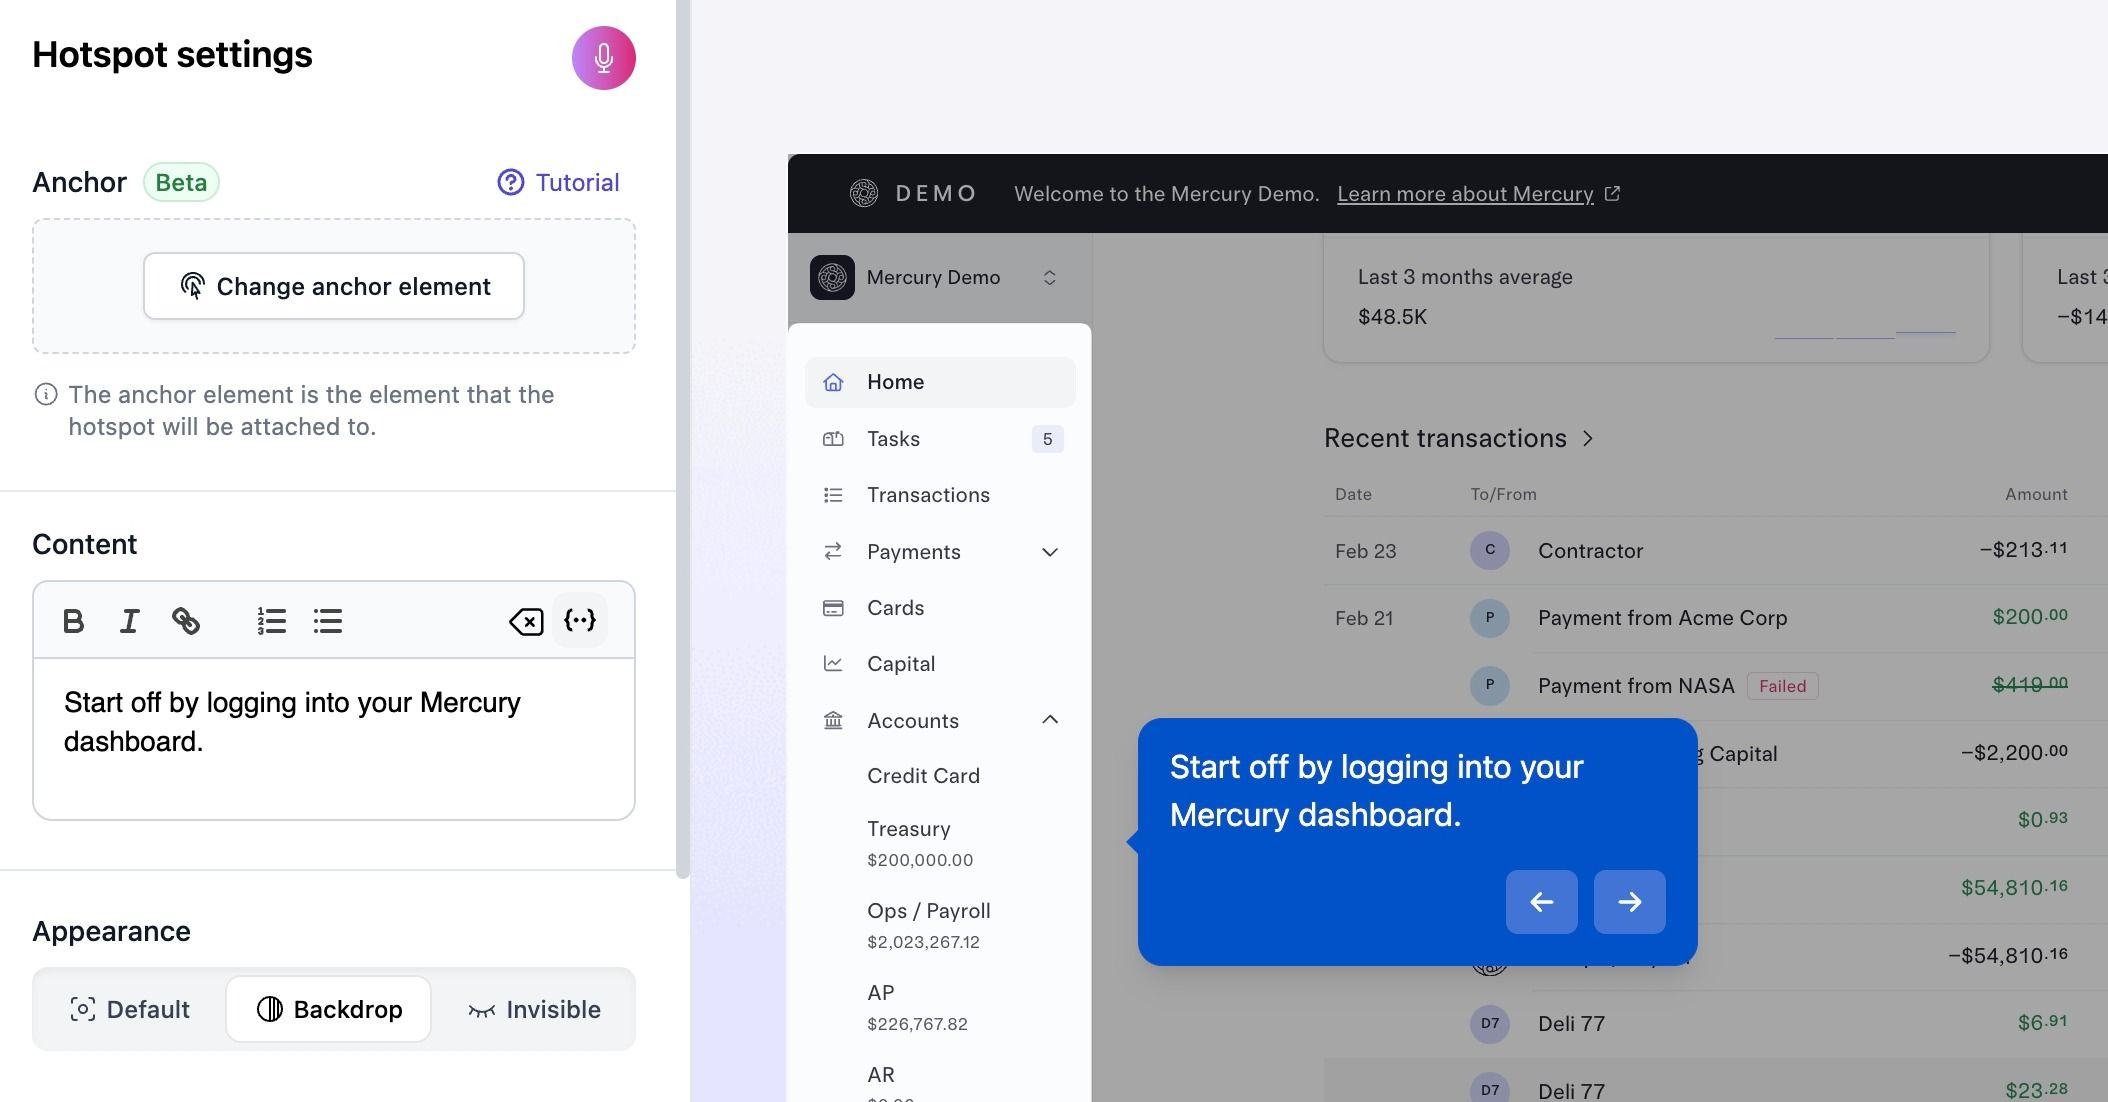The image size is (2108, 1102).
Task: Click the Home house icon
Action: [833, 382]
